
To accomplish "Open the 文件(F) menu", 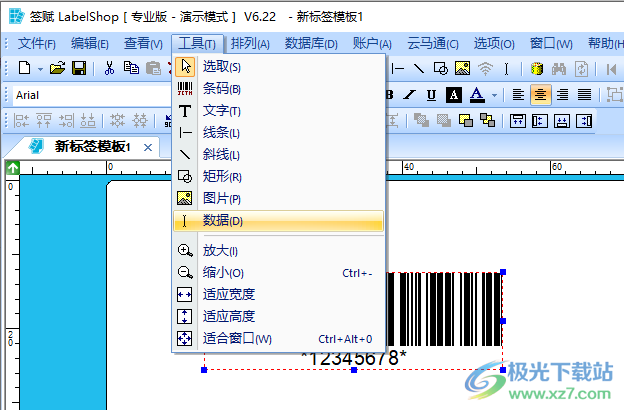I will [37, 43].
